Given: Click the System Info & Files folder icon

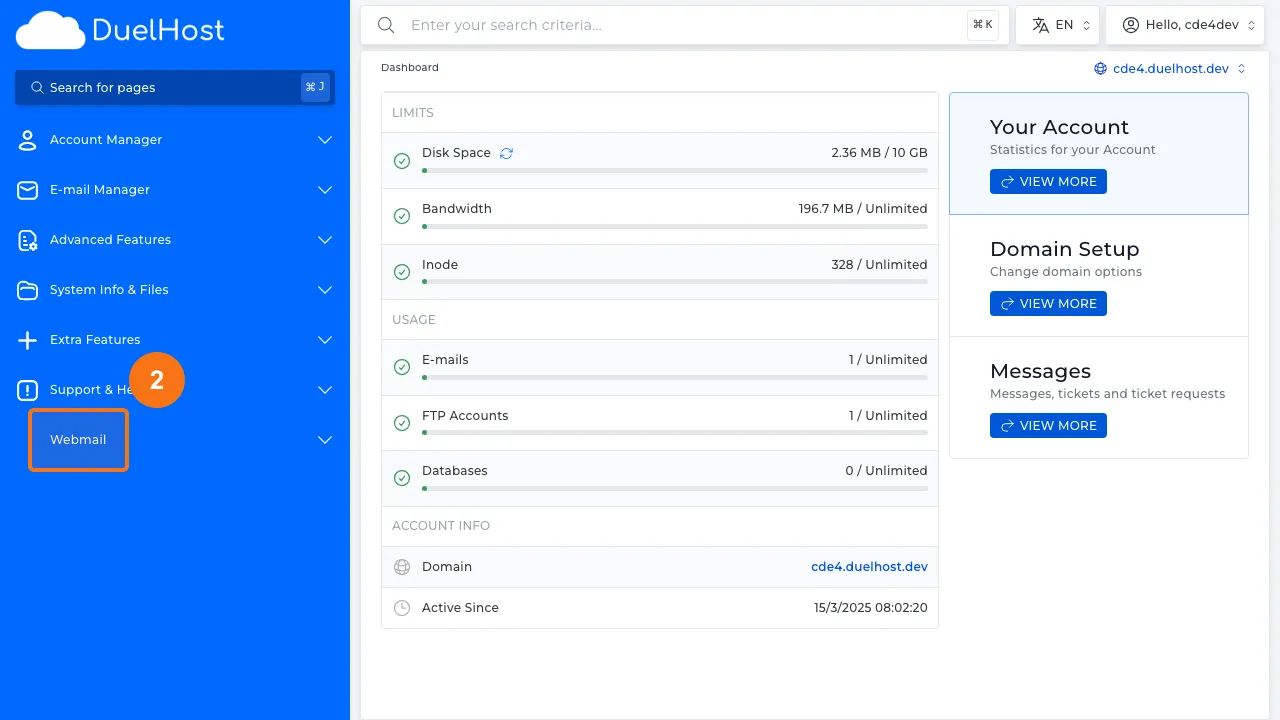Looking at the screenshot, I should [x=28, y=290].
